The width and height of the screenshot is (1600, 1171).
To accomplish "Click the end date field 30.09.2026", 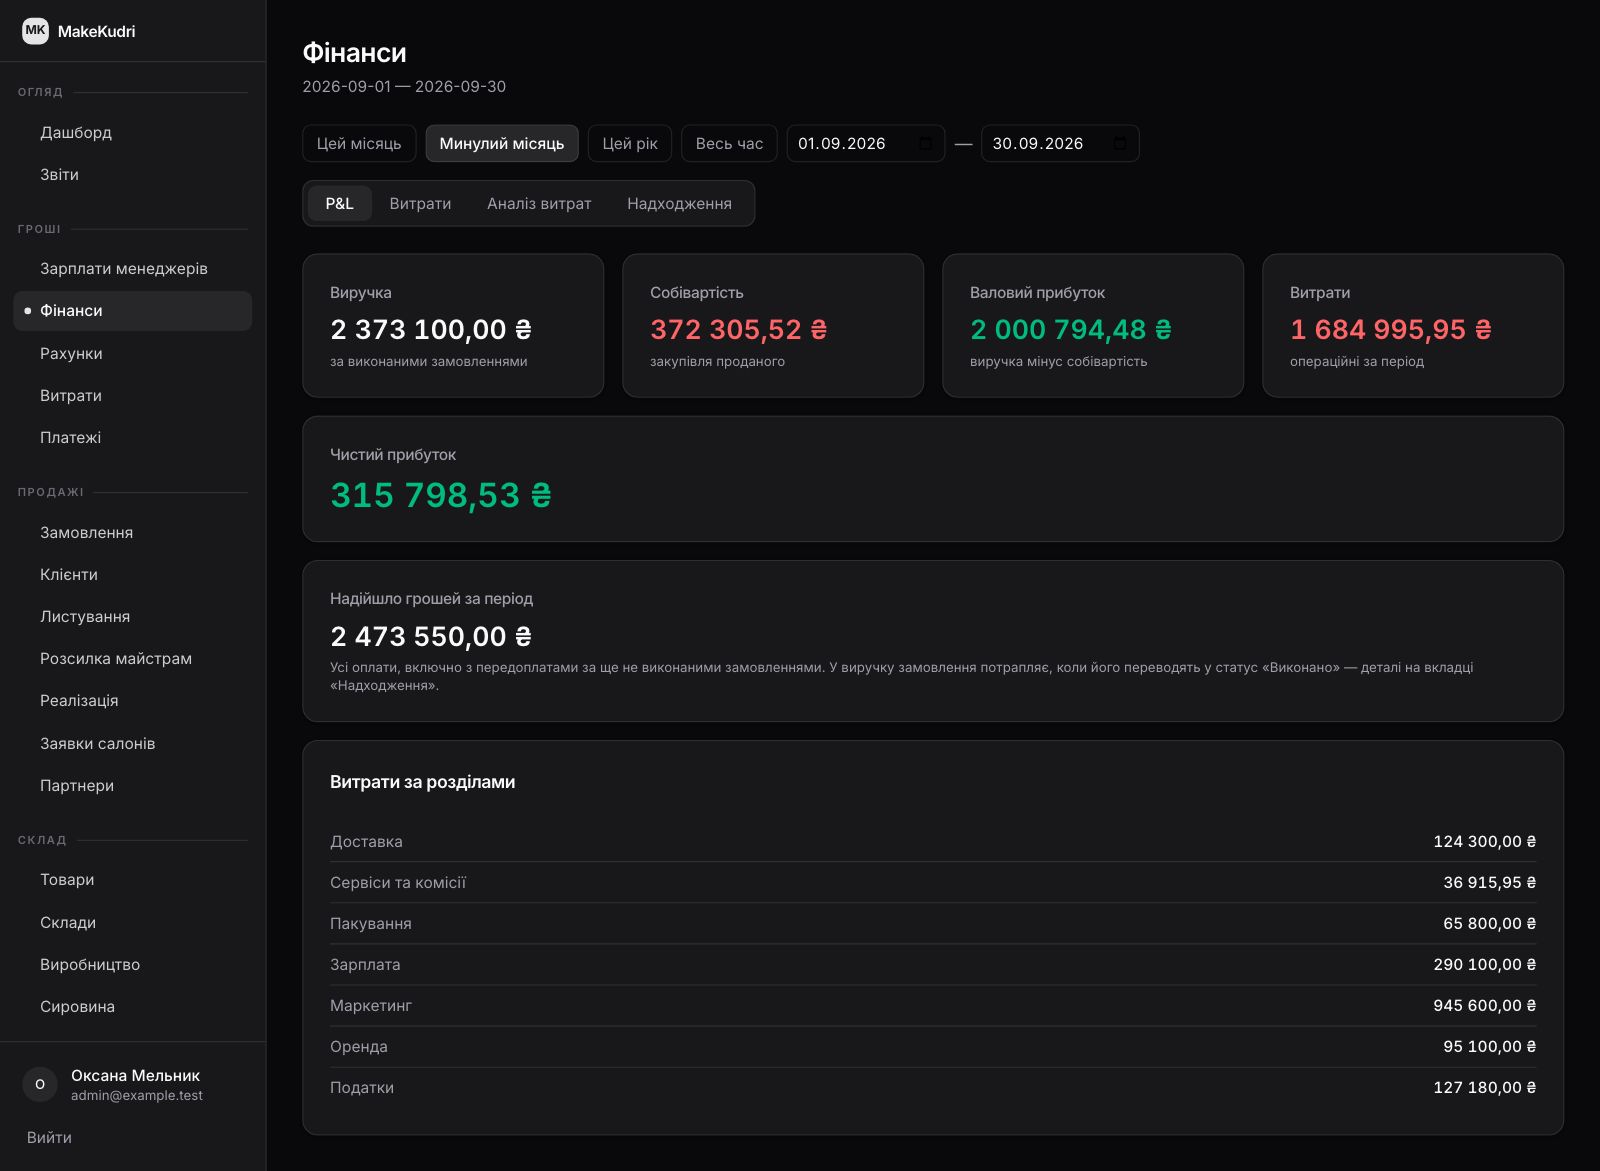I will pos(1060,144).
